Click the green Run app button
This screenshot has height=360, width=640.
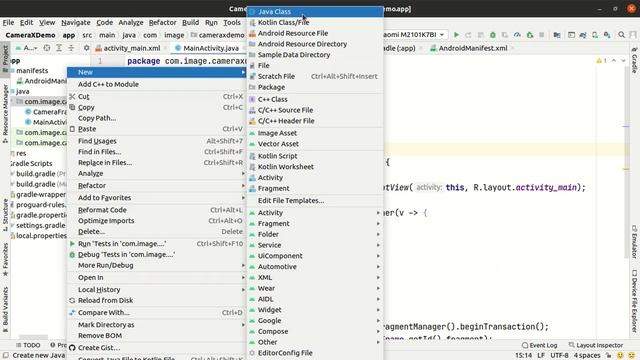[x=456, y=35]
